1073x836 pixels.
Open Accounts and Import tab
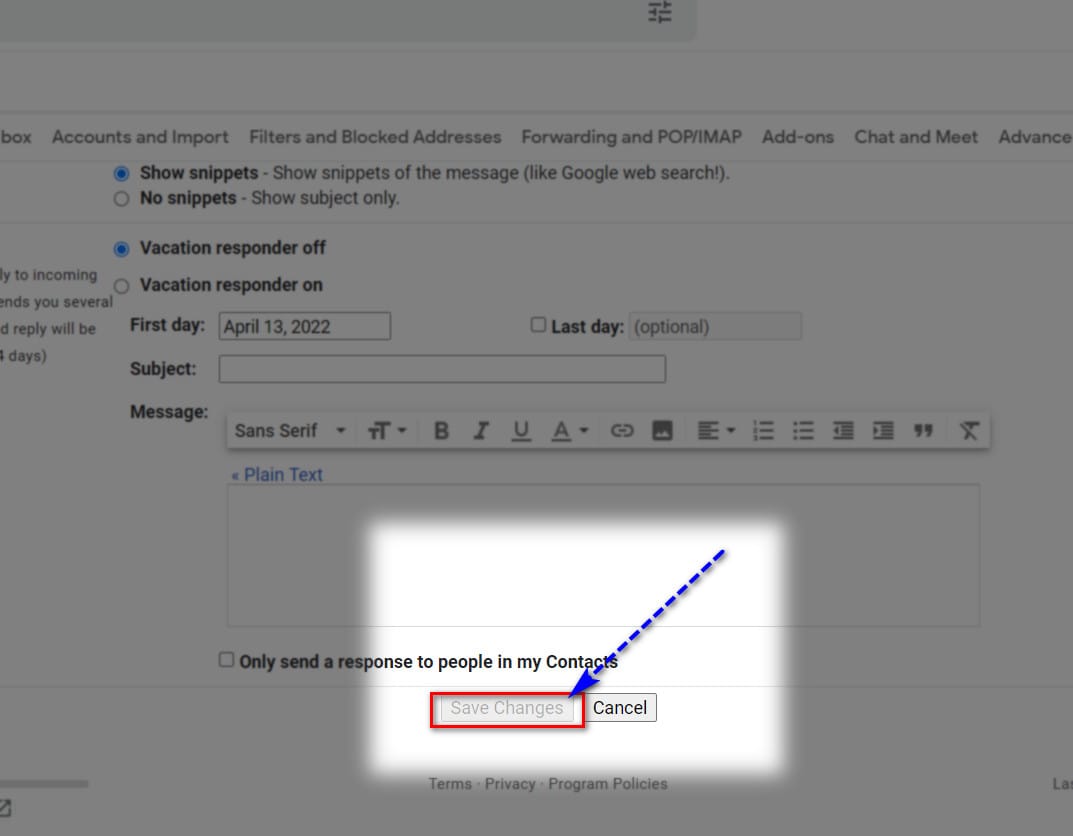140,137
